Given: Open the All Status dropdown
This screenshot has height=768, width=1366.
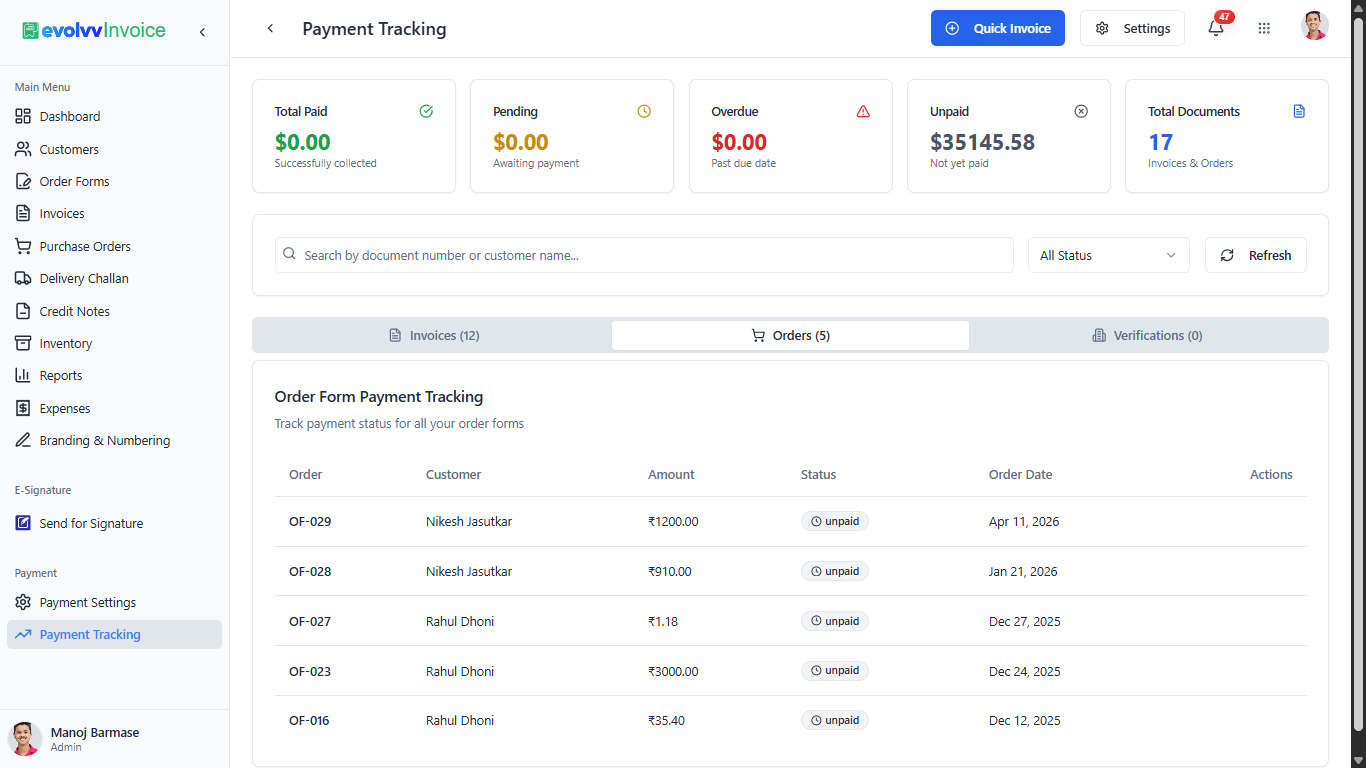Looking at the screenshot, I should [x=1109, y=255].
